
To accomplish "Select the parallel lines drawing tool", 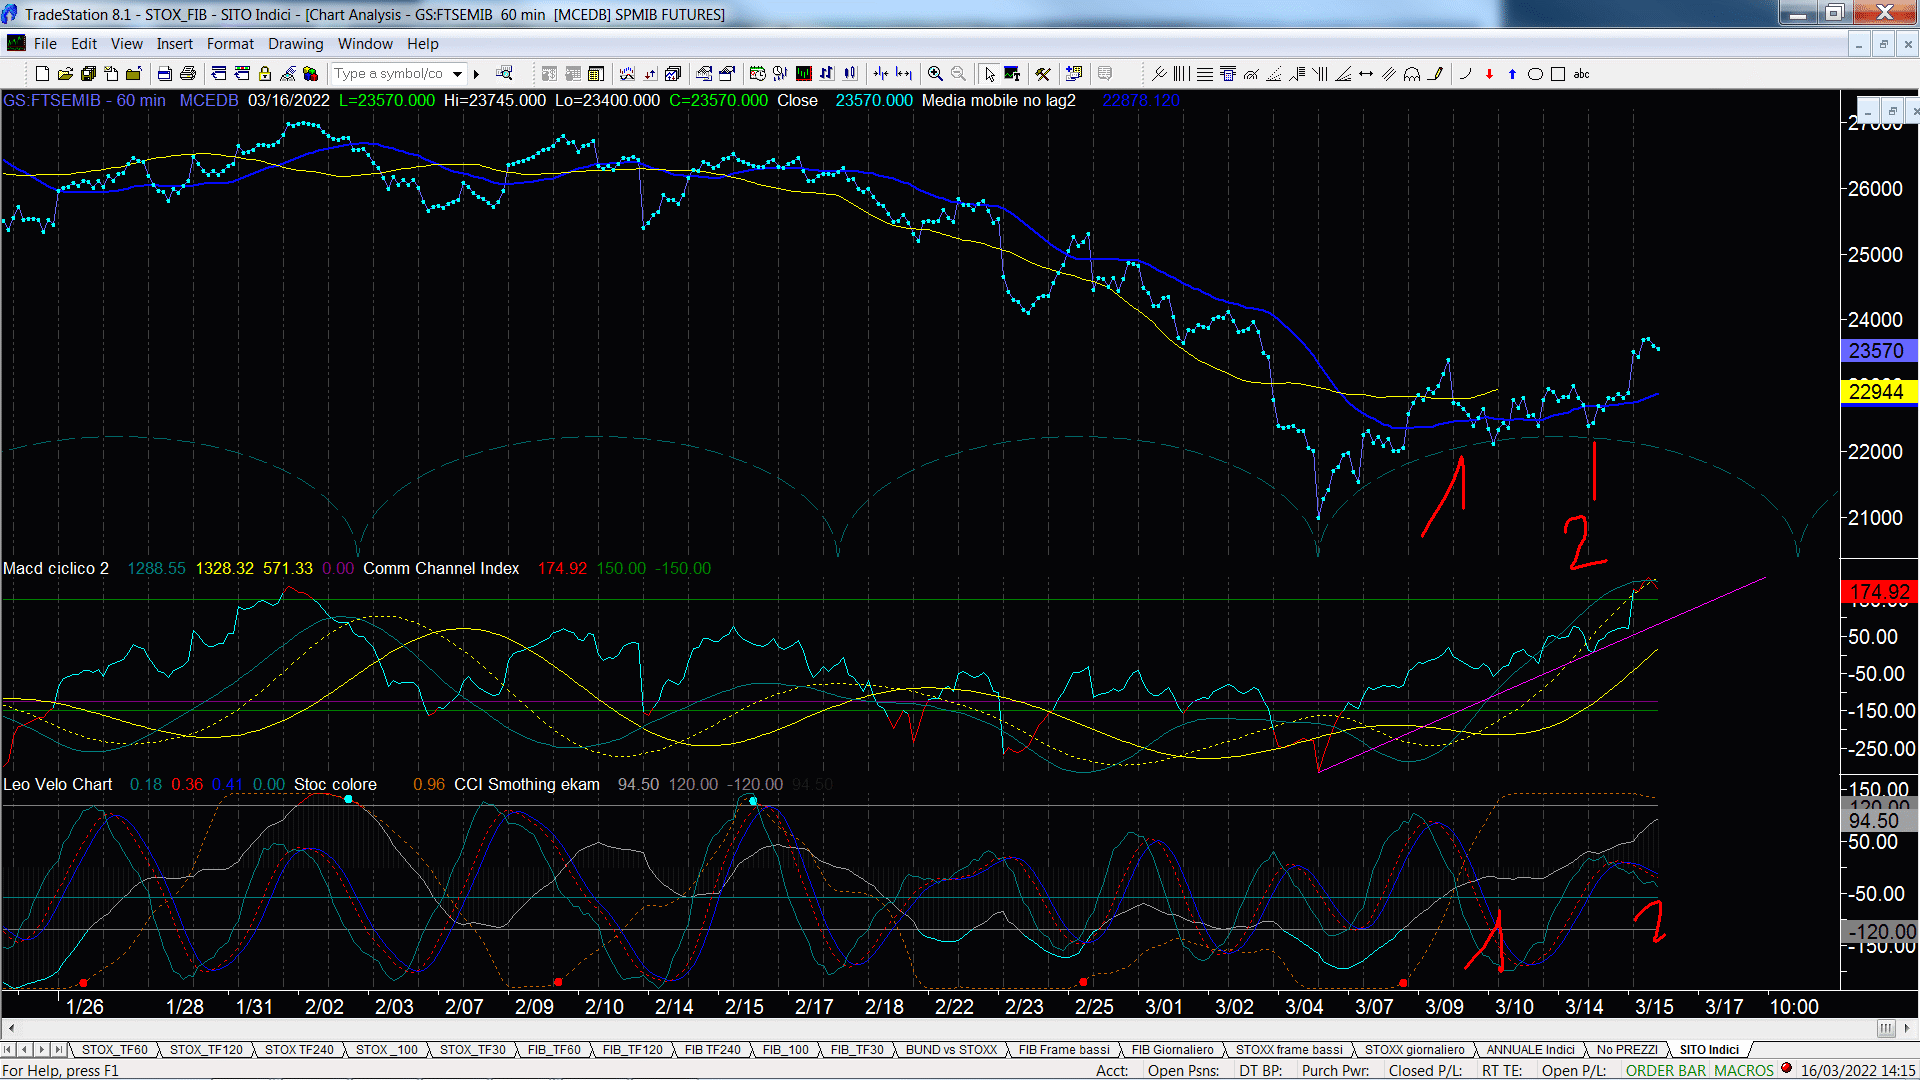I will (x=1389, y=74).
